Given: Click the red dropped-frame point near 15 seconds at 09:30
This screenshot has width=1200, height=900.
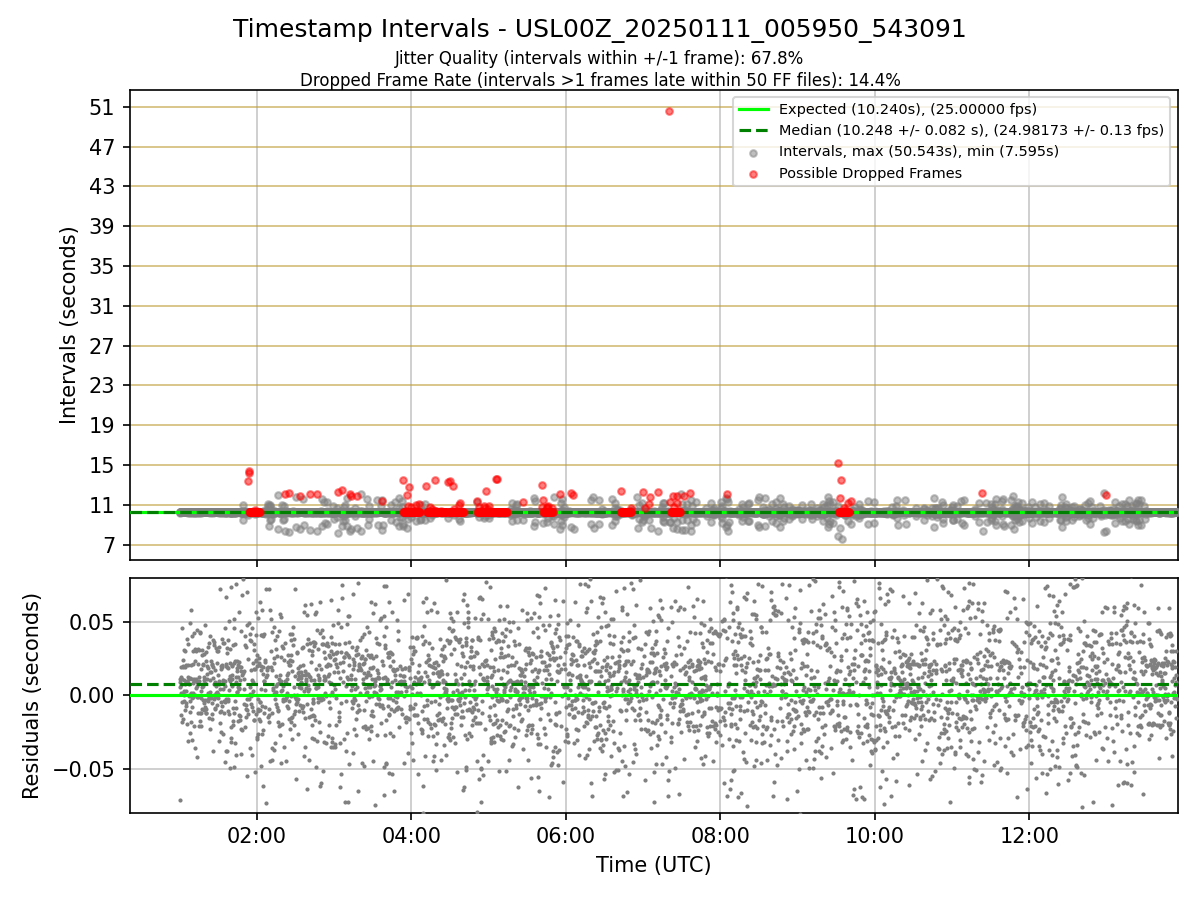Looking at the screenshot, I should coord(838,464).
